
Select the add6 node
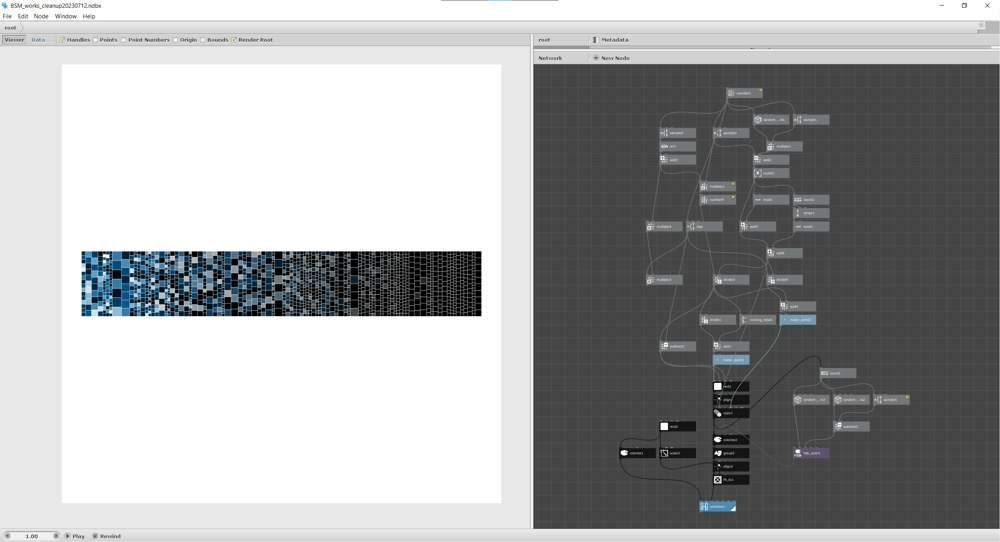784,254
